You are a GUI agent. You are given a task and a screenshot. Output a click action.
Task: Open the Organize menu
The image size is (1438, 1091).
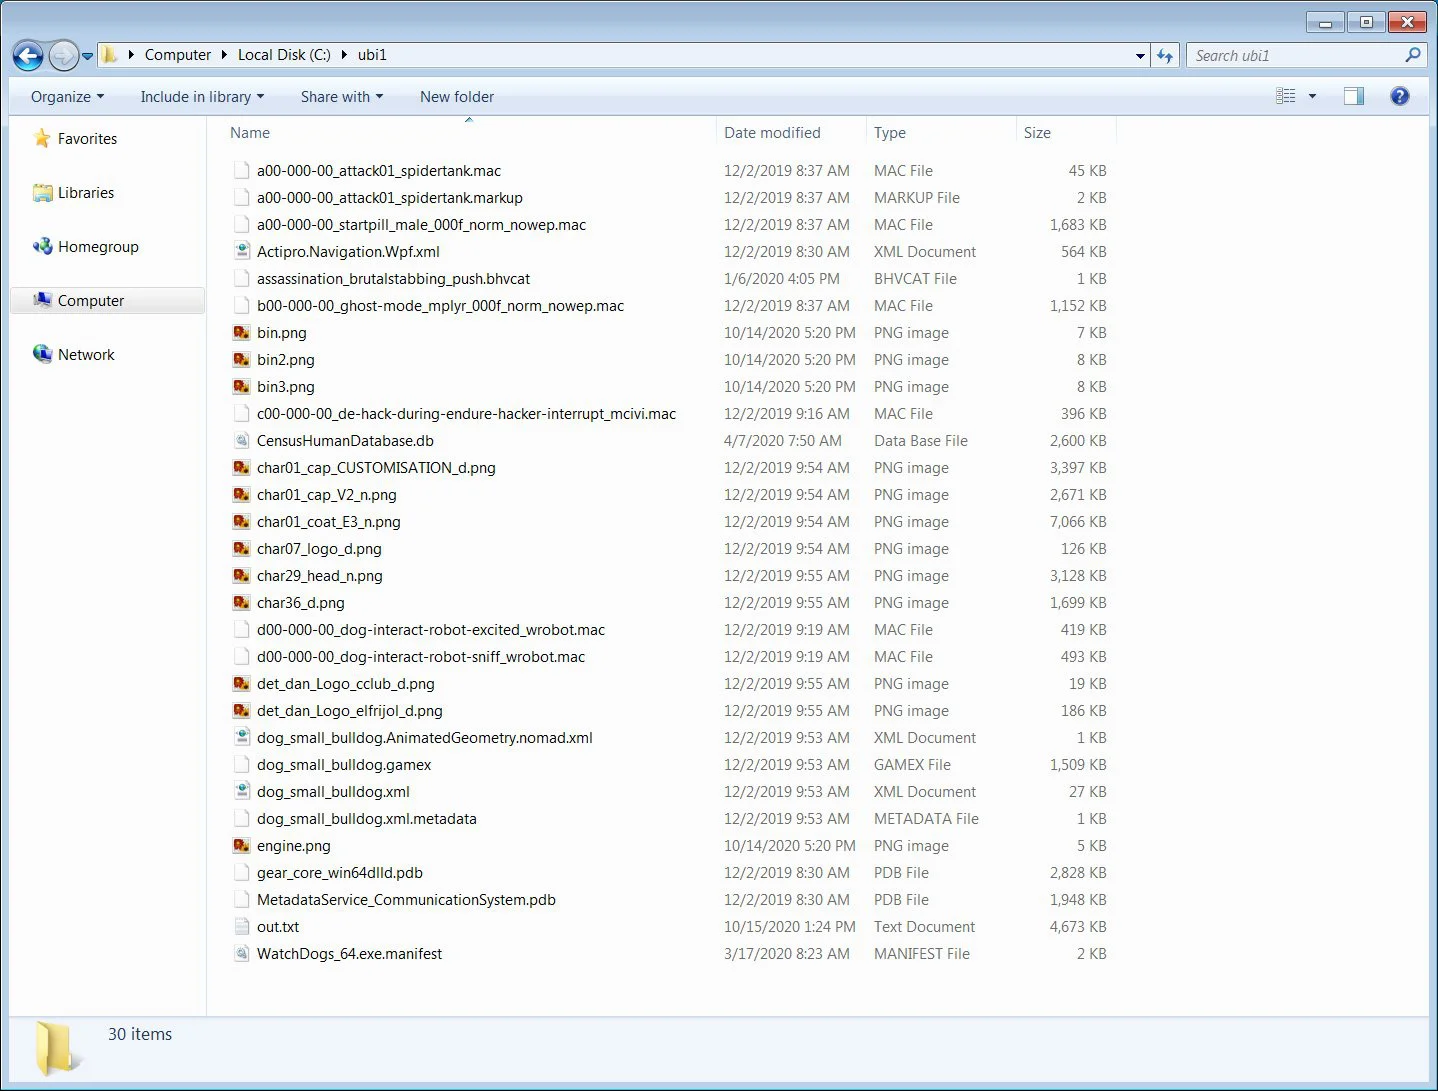pos(67,97)
